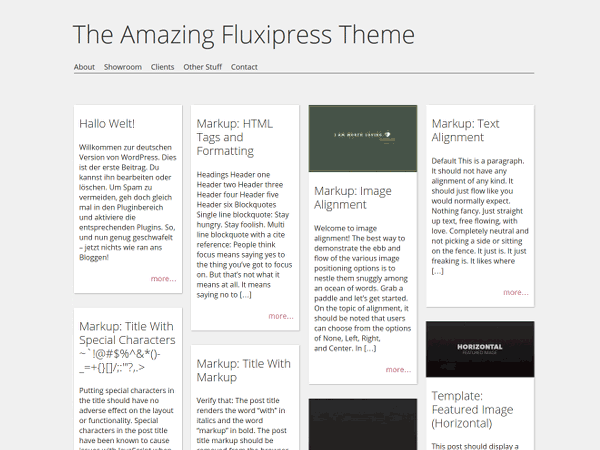Open the green image alignment thumbnail

[x=362, y=139]
